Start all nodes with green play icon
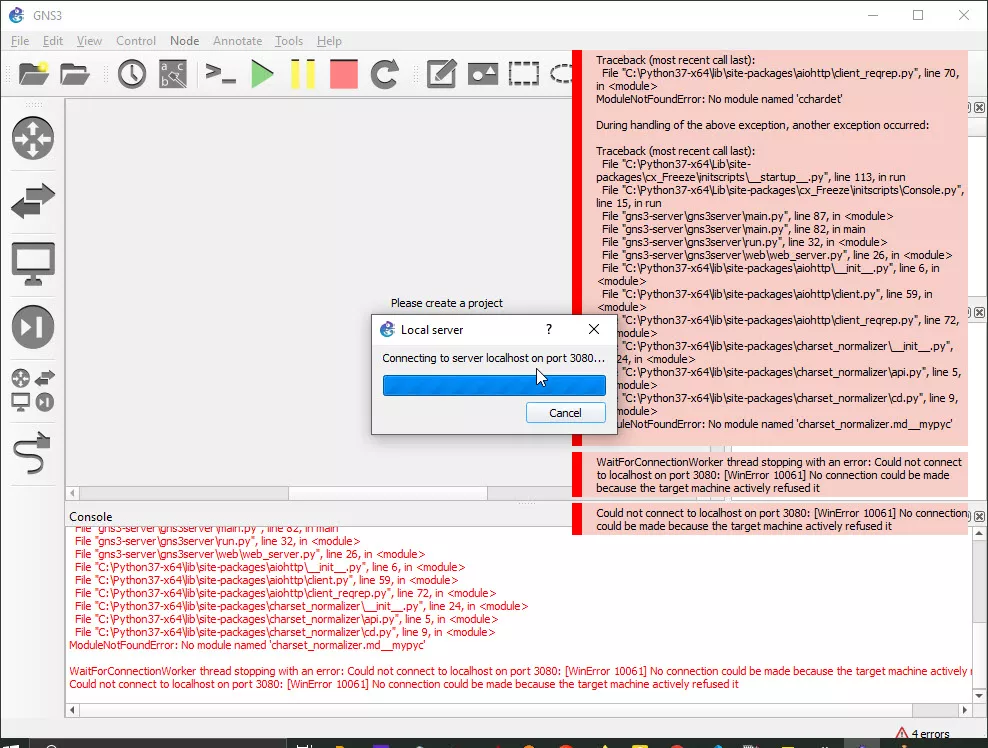The width and height of the screenshot is (988, 748). coord(262,74)
